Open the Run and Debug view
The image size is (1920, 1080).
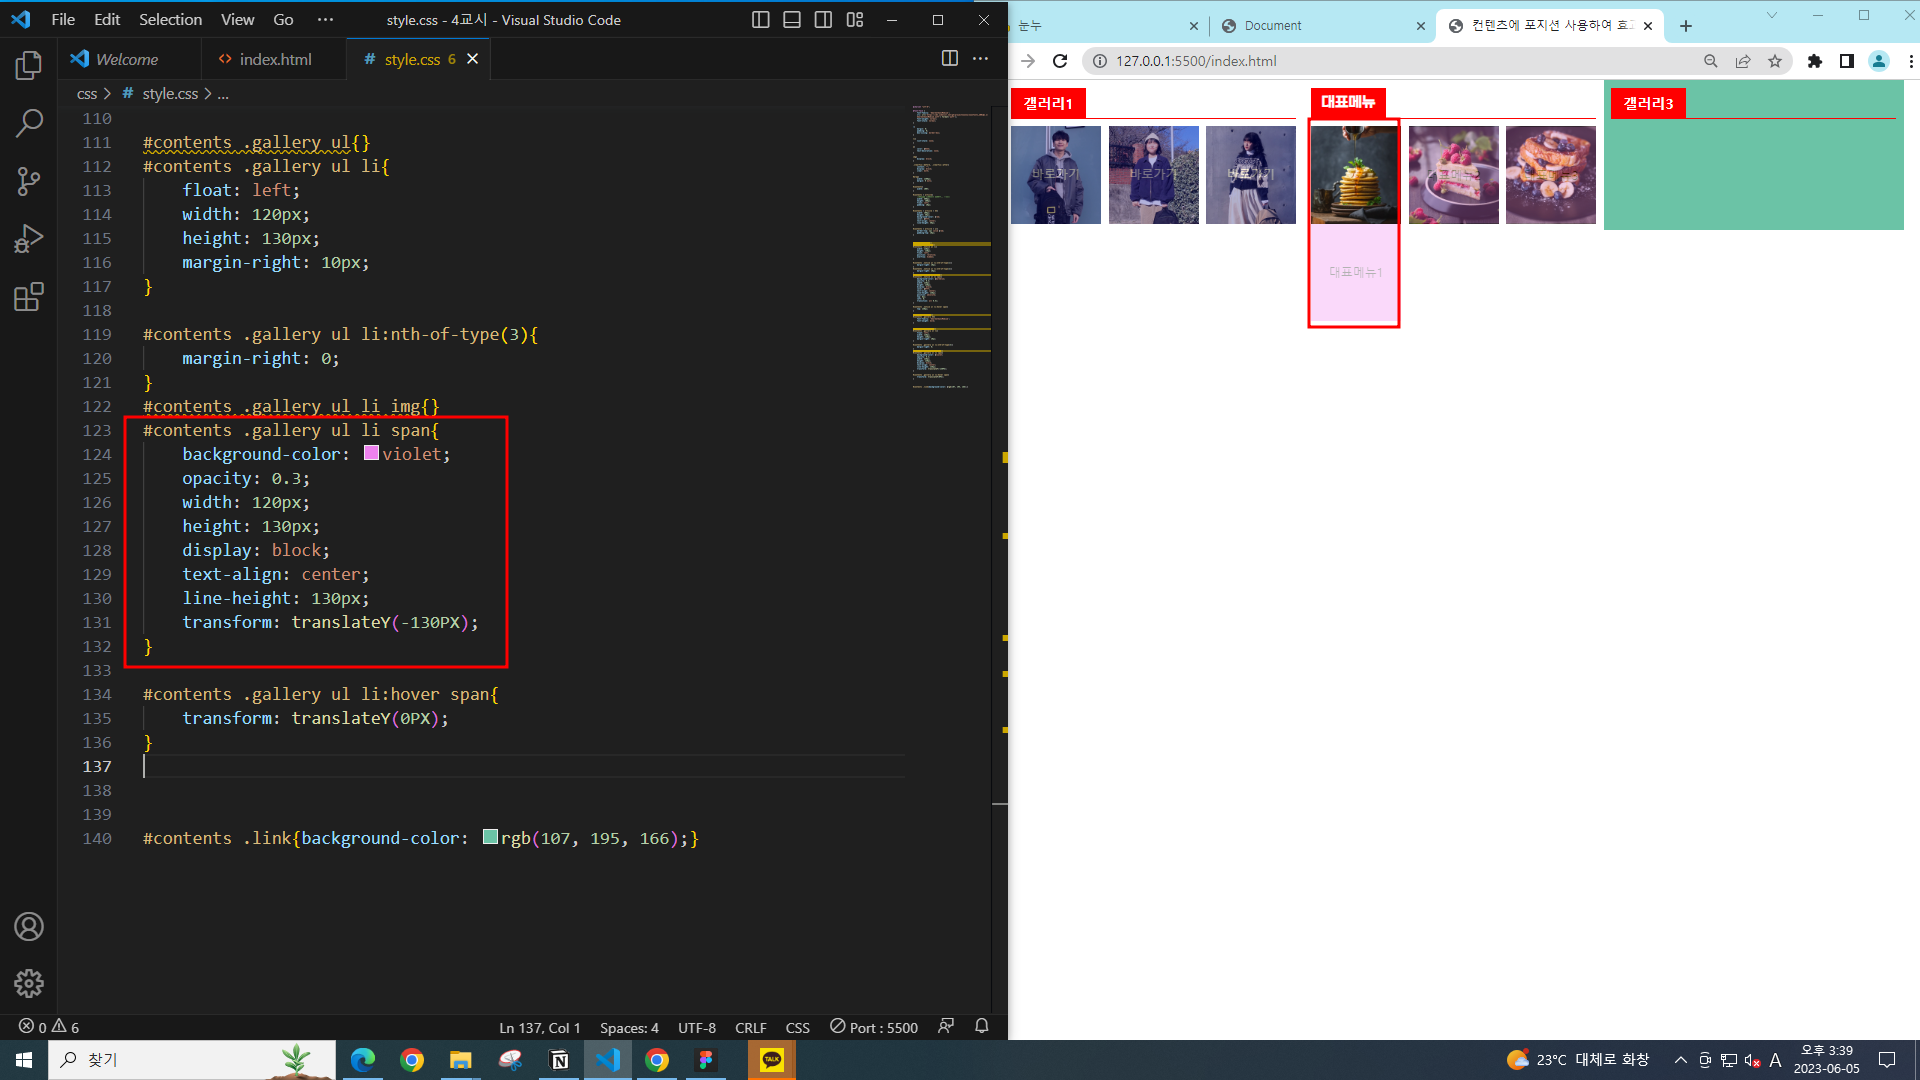[29, 239]
